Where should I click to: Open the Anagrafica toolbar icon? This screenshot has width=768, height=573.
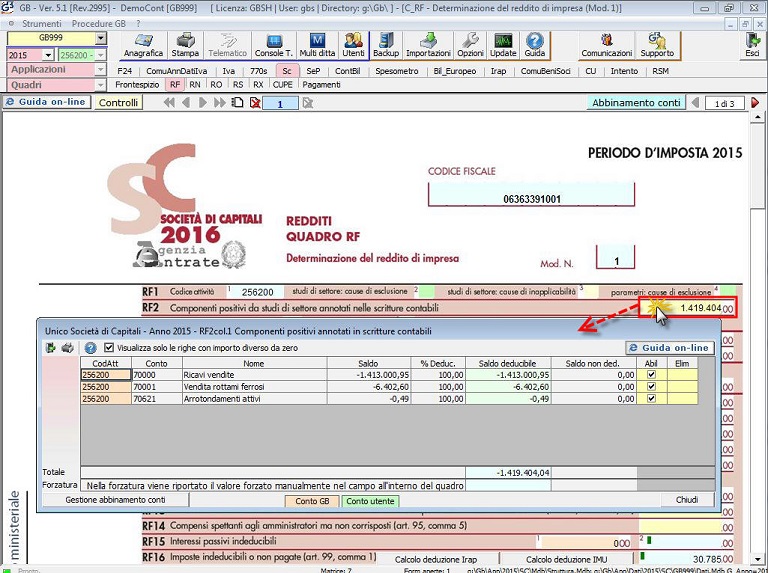click(x=143, y=45)
